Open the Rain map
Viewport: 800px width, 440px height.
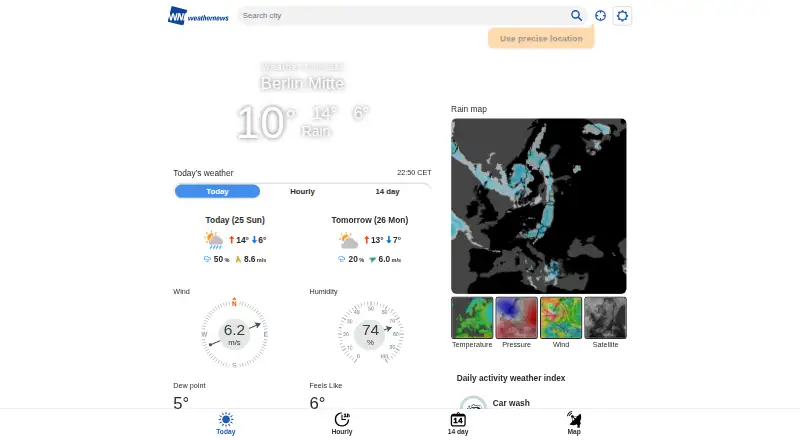[539, 206]
